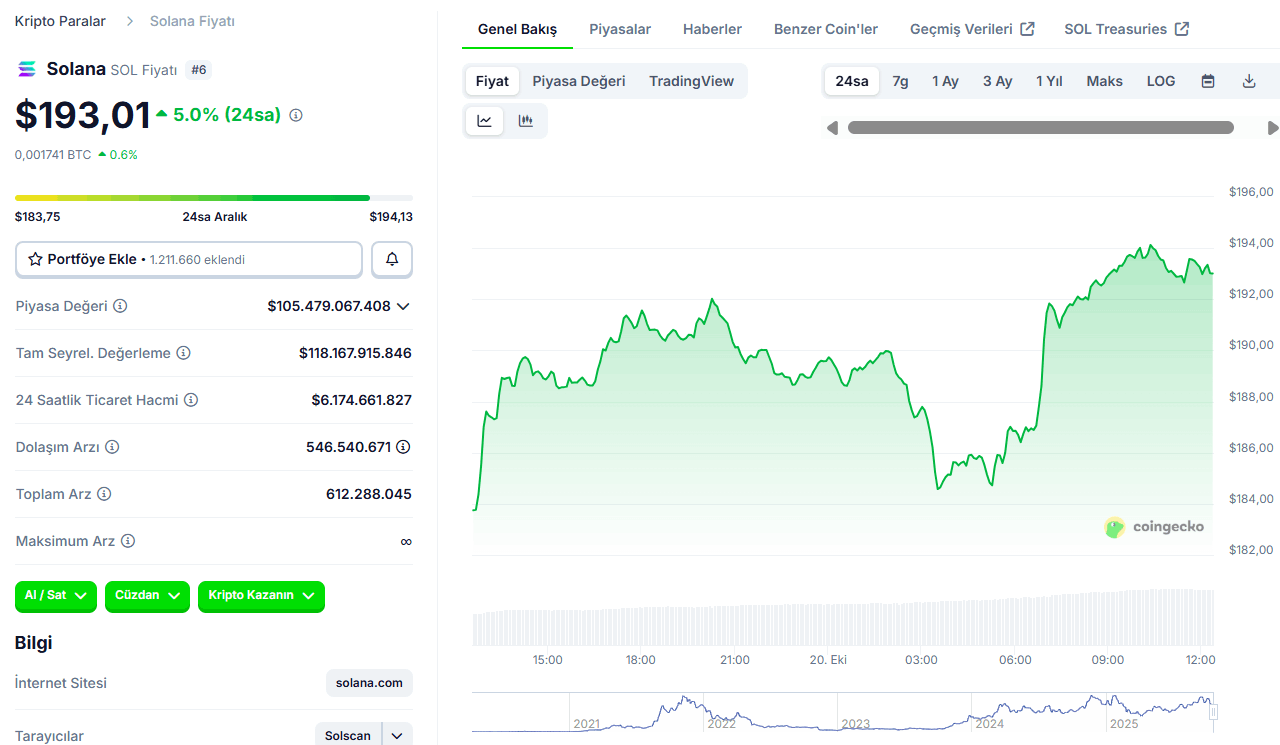1280x745 pixels.
Task: Switch to candlestick chart view
Action: (x=525, y=121)
